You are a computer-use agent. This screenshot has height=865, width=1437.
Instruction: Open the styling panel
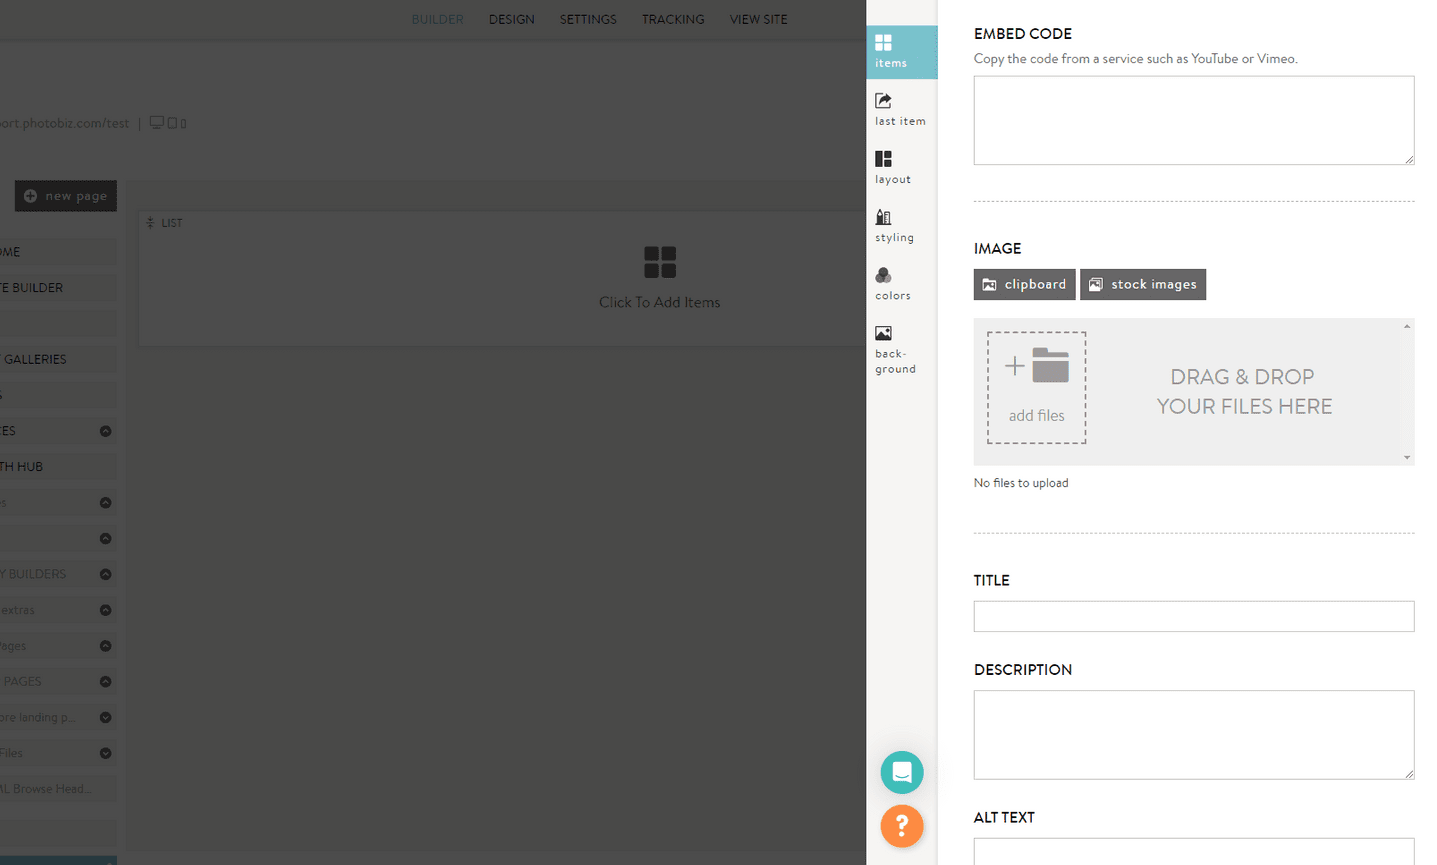coord(893,225)
